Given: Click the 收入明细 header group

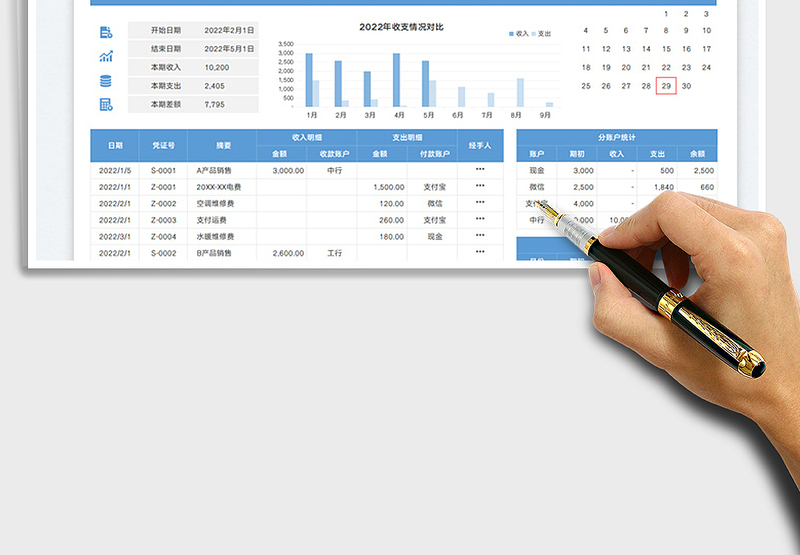Looking at the screenshot, I should [306, 137].
